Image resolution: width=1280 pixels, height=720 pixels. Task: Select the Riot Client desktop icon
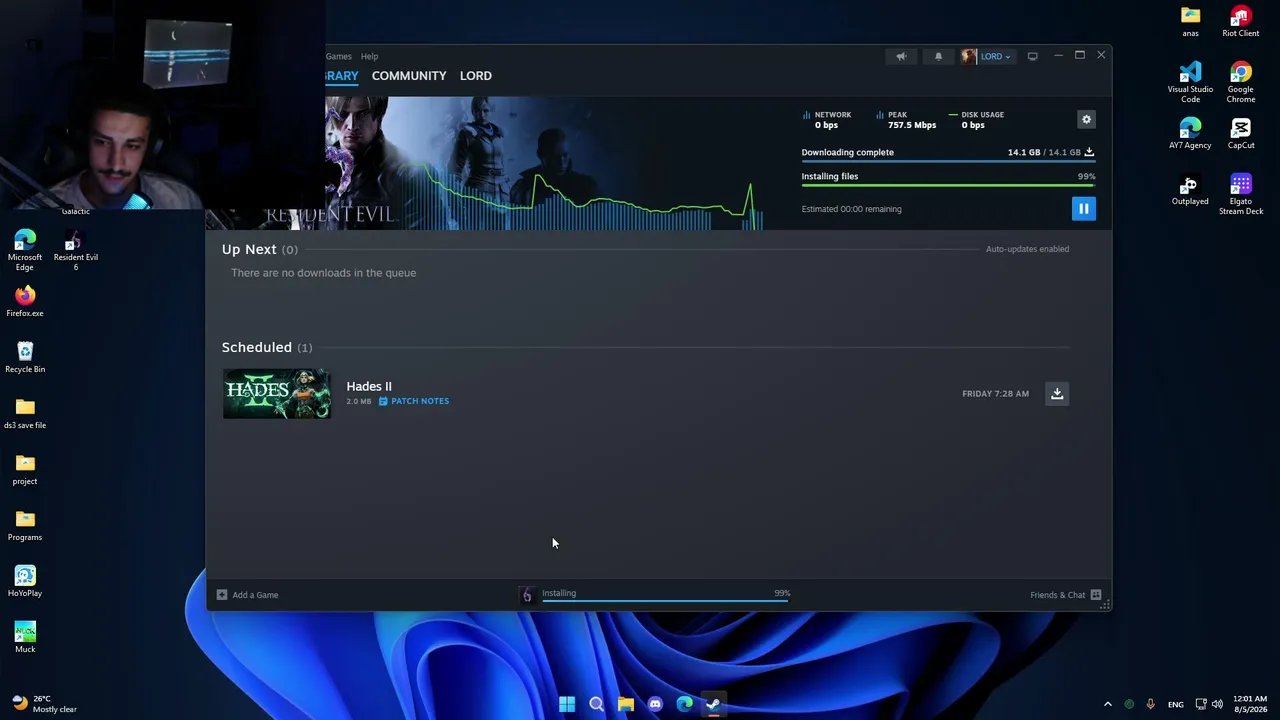point(1241,21)
